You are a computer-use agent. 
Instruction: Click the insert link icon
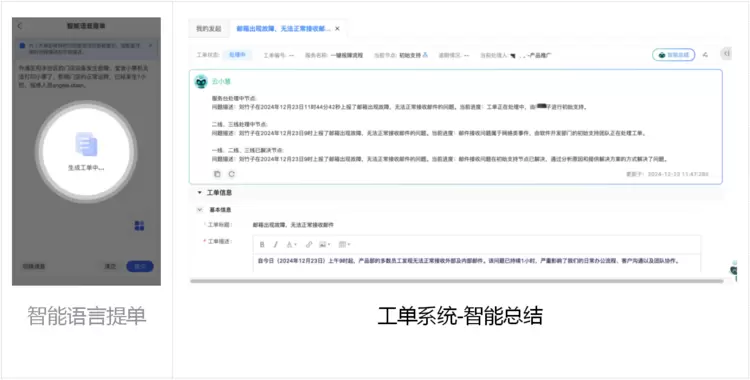click(x=309, y=245)
